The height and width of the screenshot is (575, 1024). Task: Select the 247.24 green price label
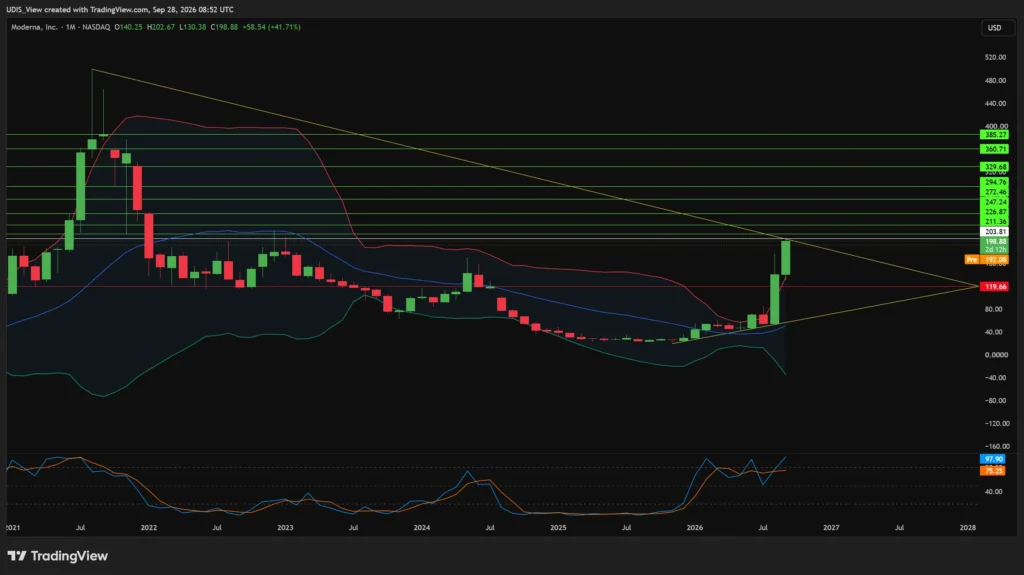tap(994, 202)
